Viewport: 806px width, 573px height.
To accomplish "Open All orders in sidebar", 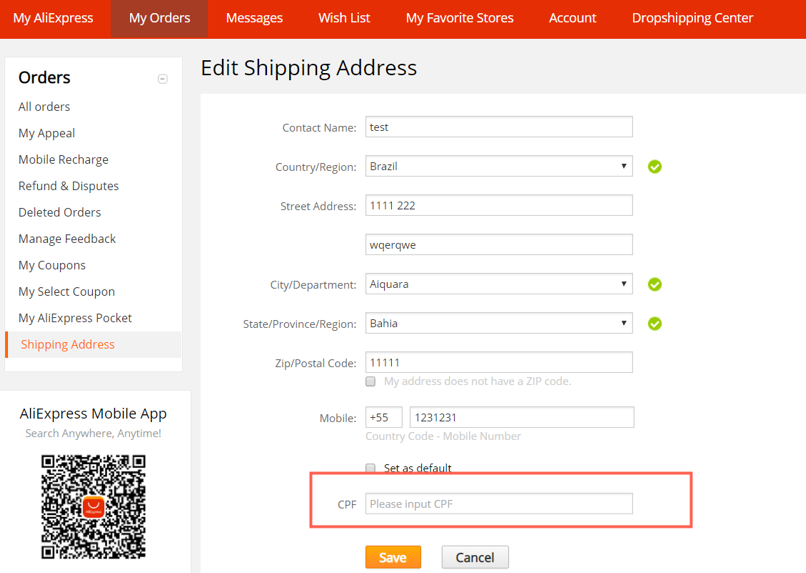I will pos(44,107).
